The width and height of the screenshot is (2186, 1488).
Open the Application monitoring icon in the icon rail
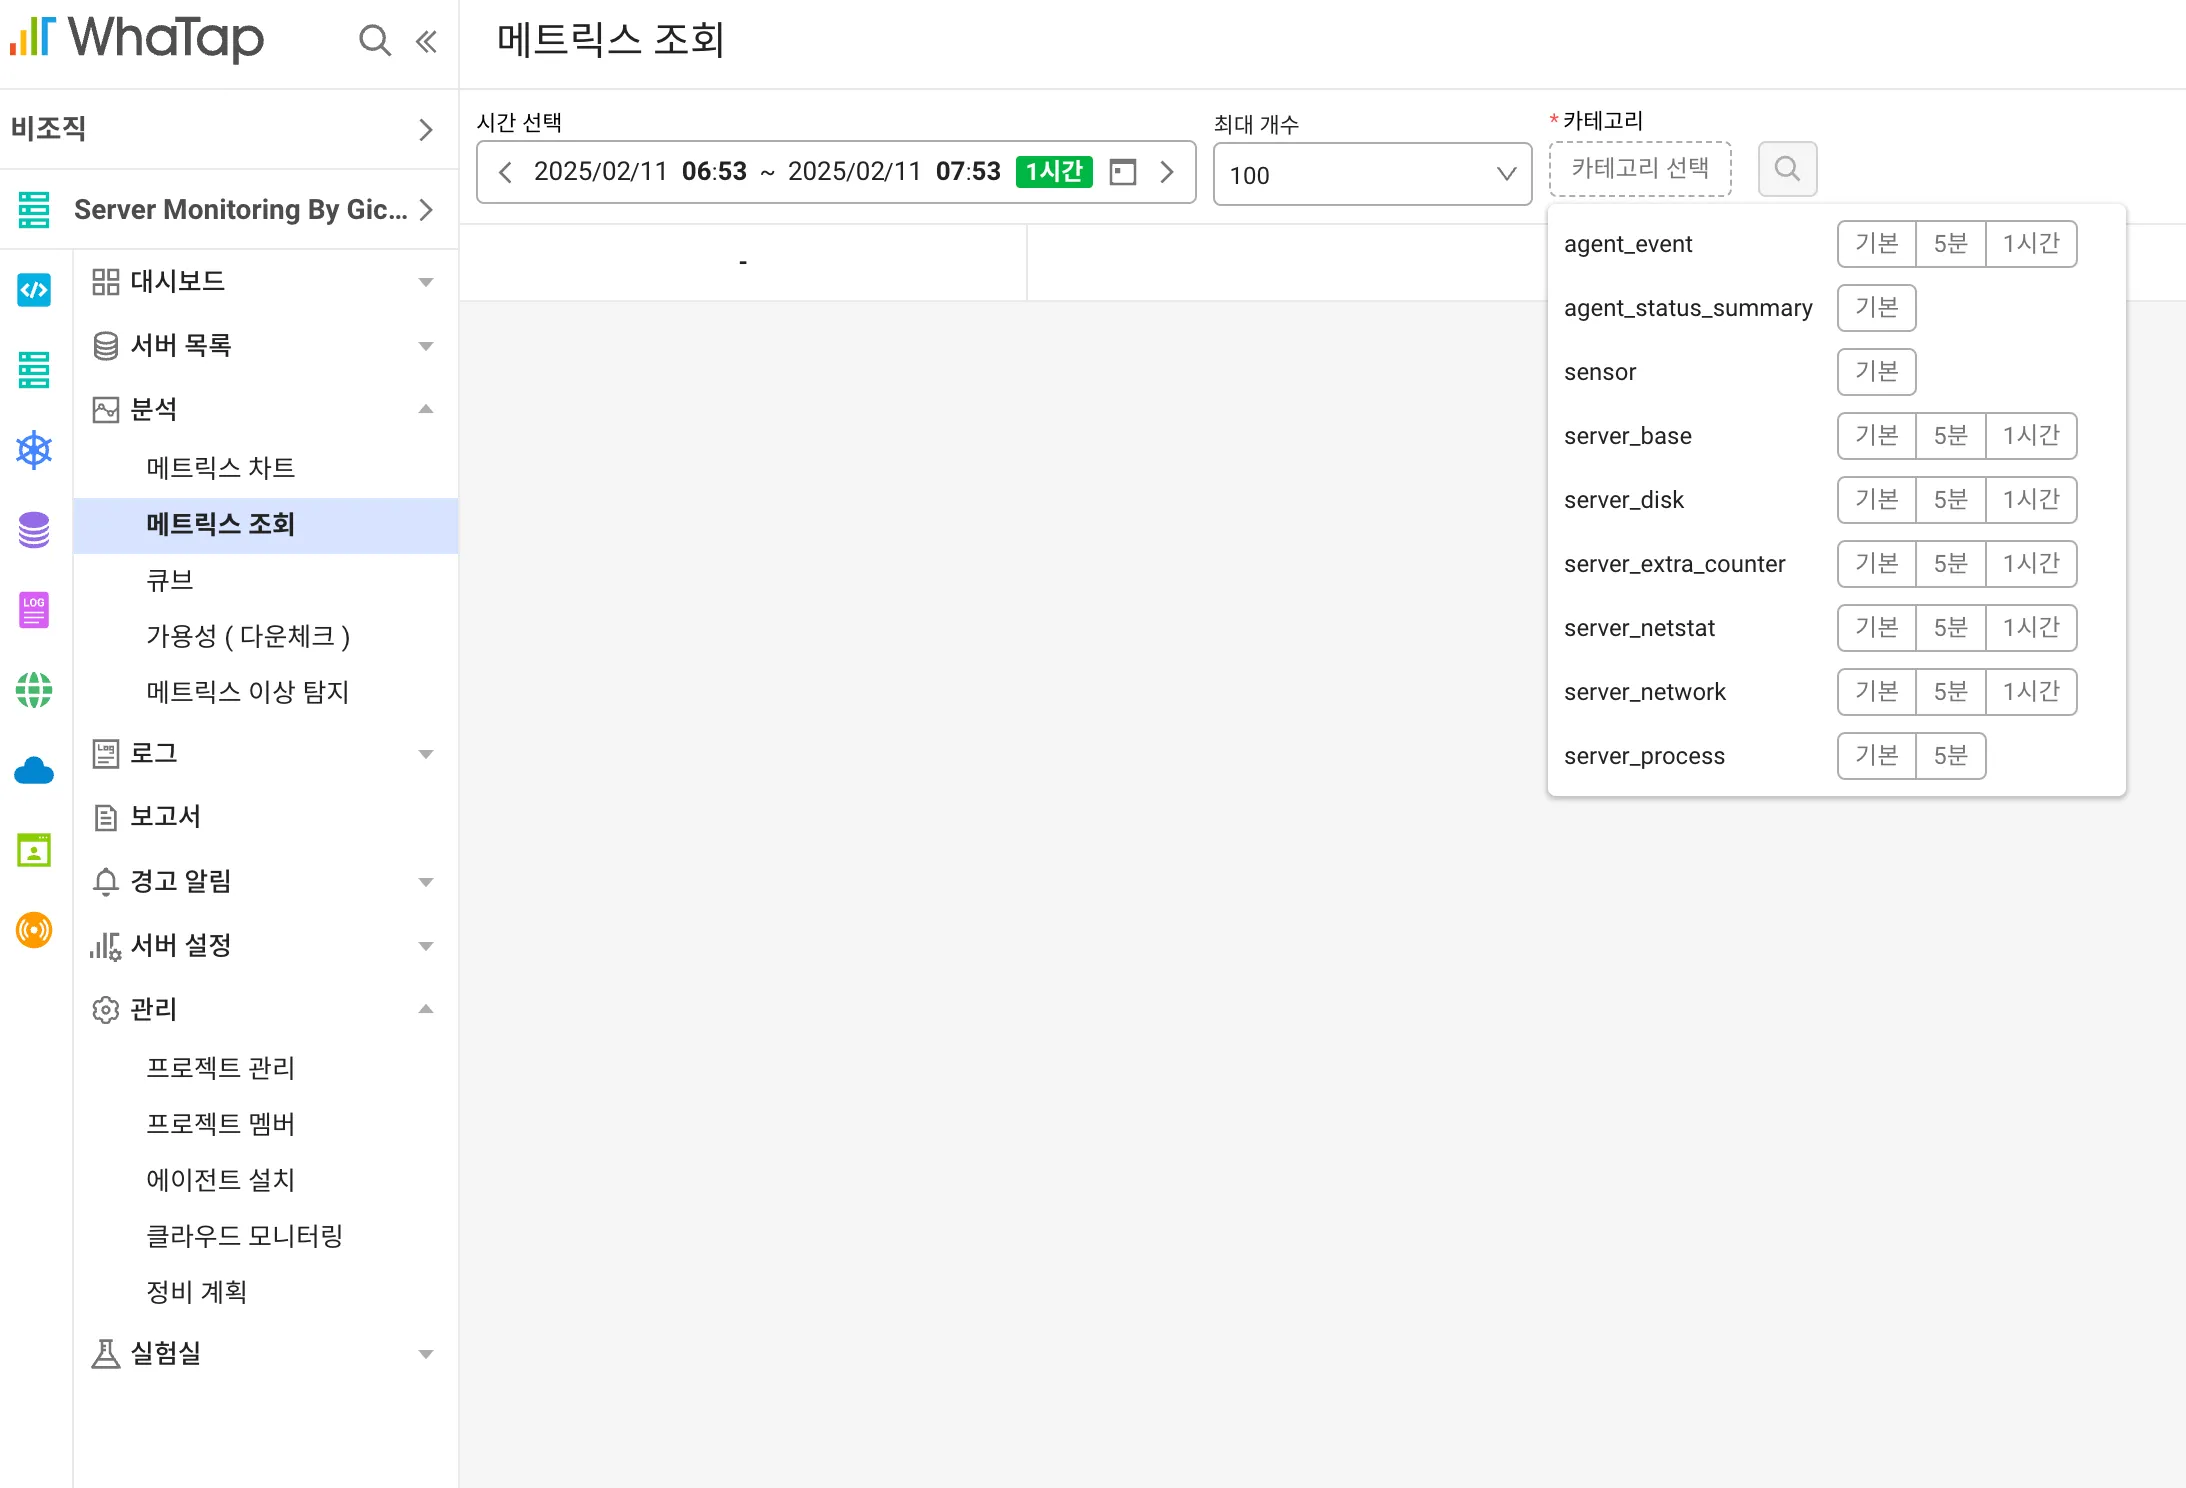tap(34, 290)
